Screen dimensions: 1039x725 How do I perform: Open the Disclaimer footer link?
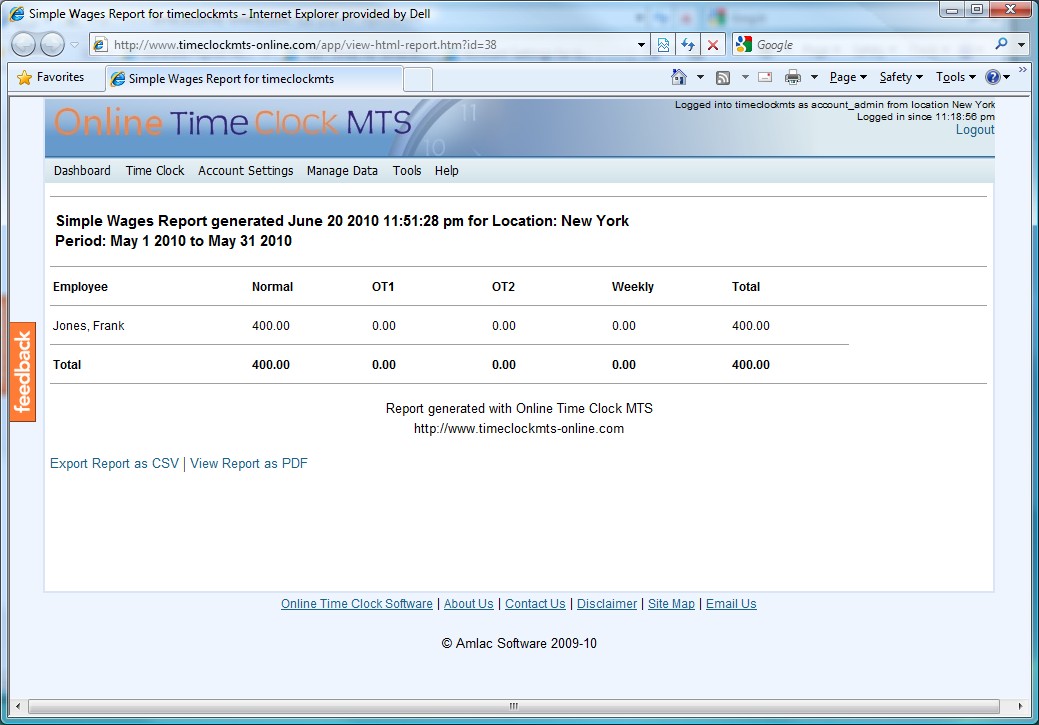click(x=607, y=604)
